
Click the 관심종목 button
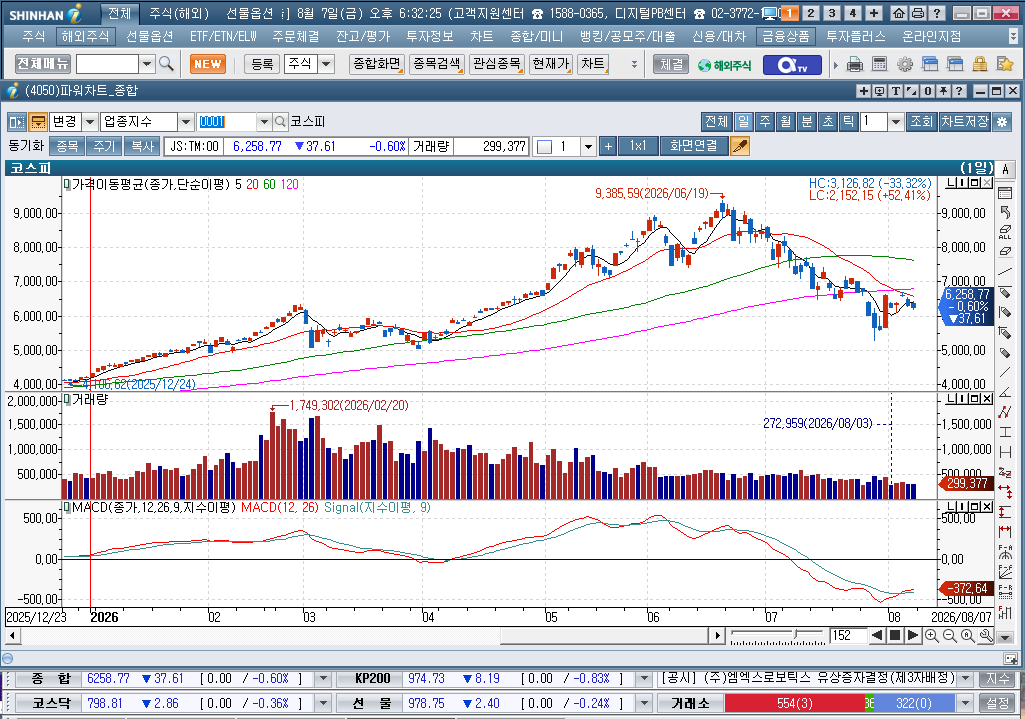point(497,64)
